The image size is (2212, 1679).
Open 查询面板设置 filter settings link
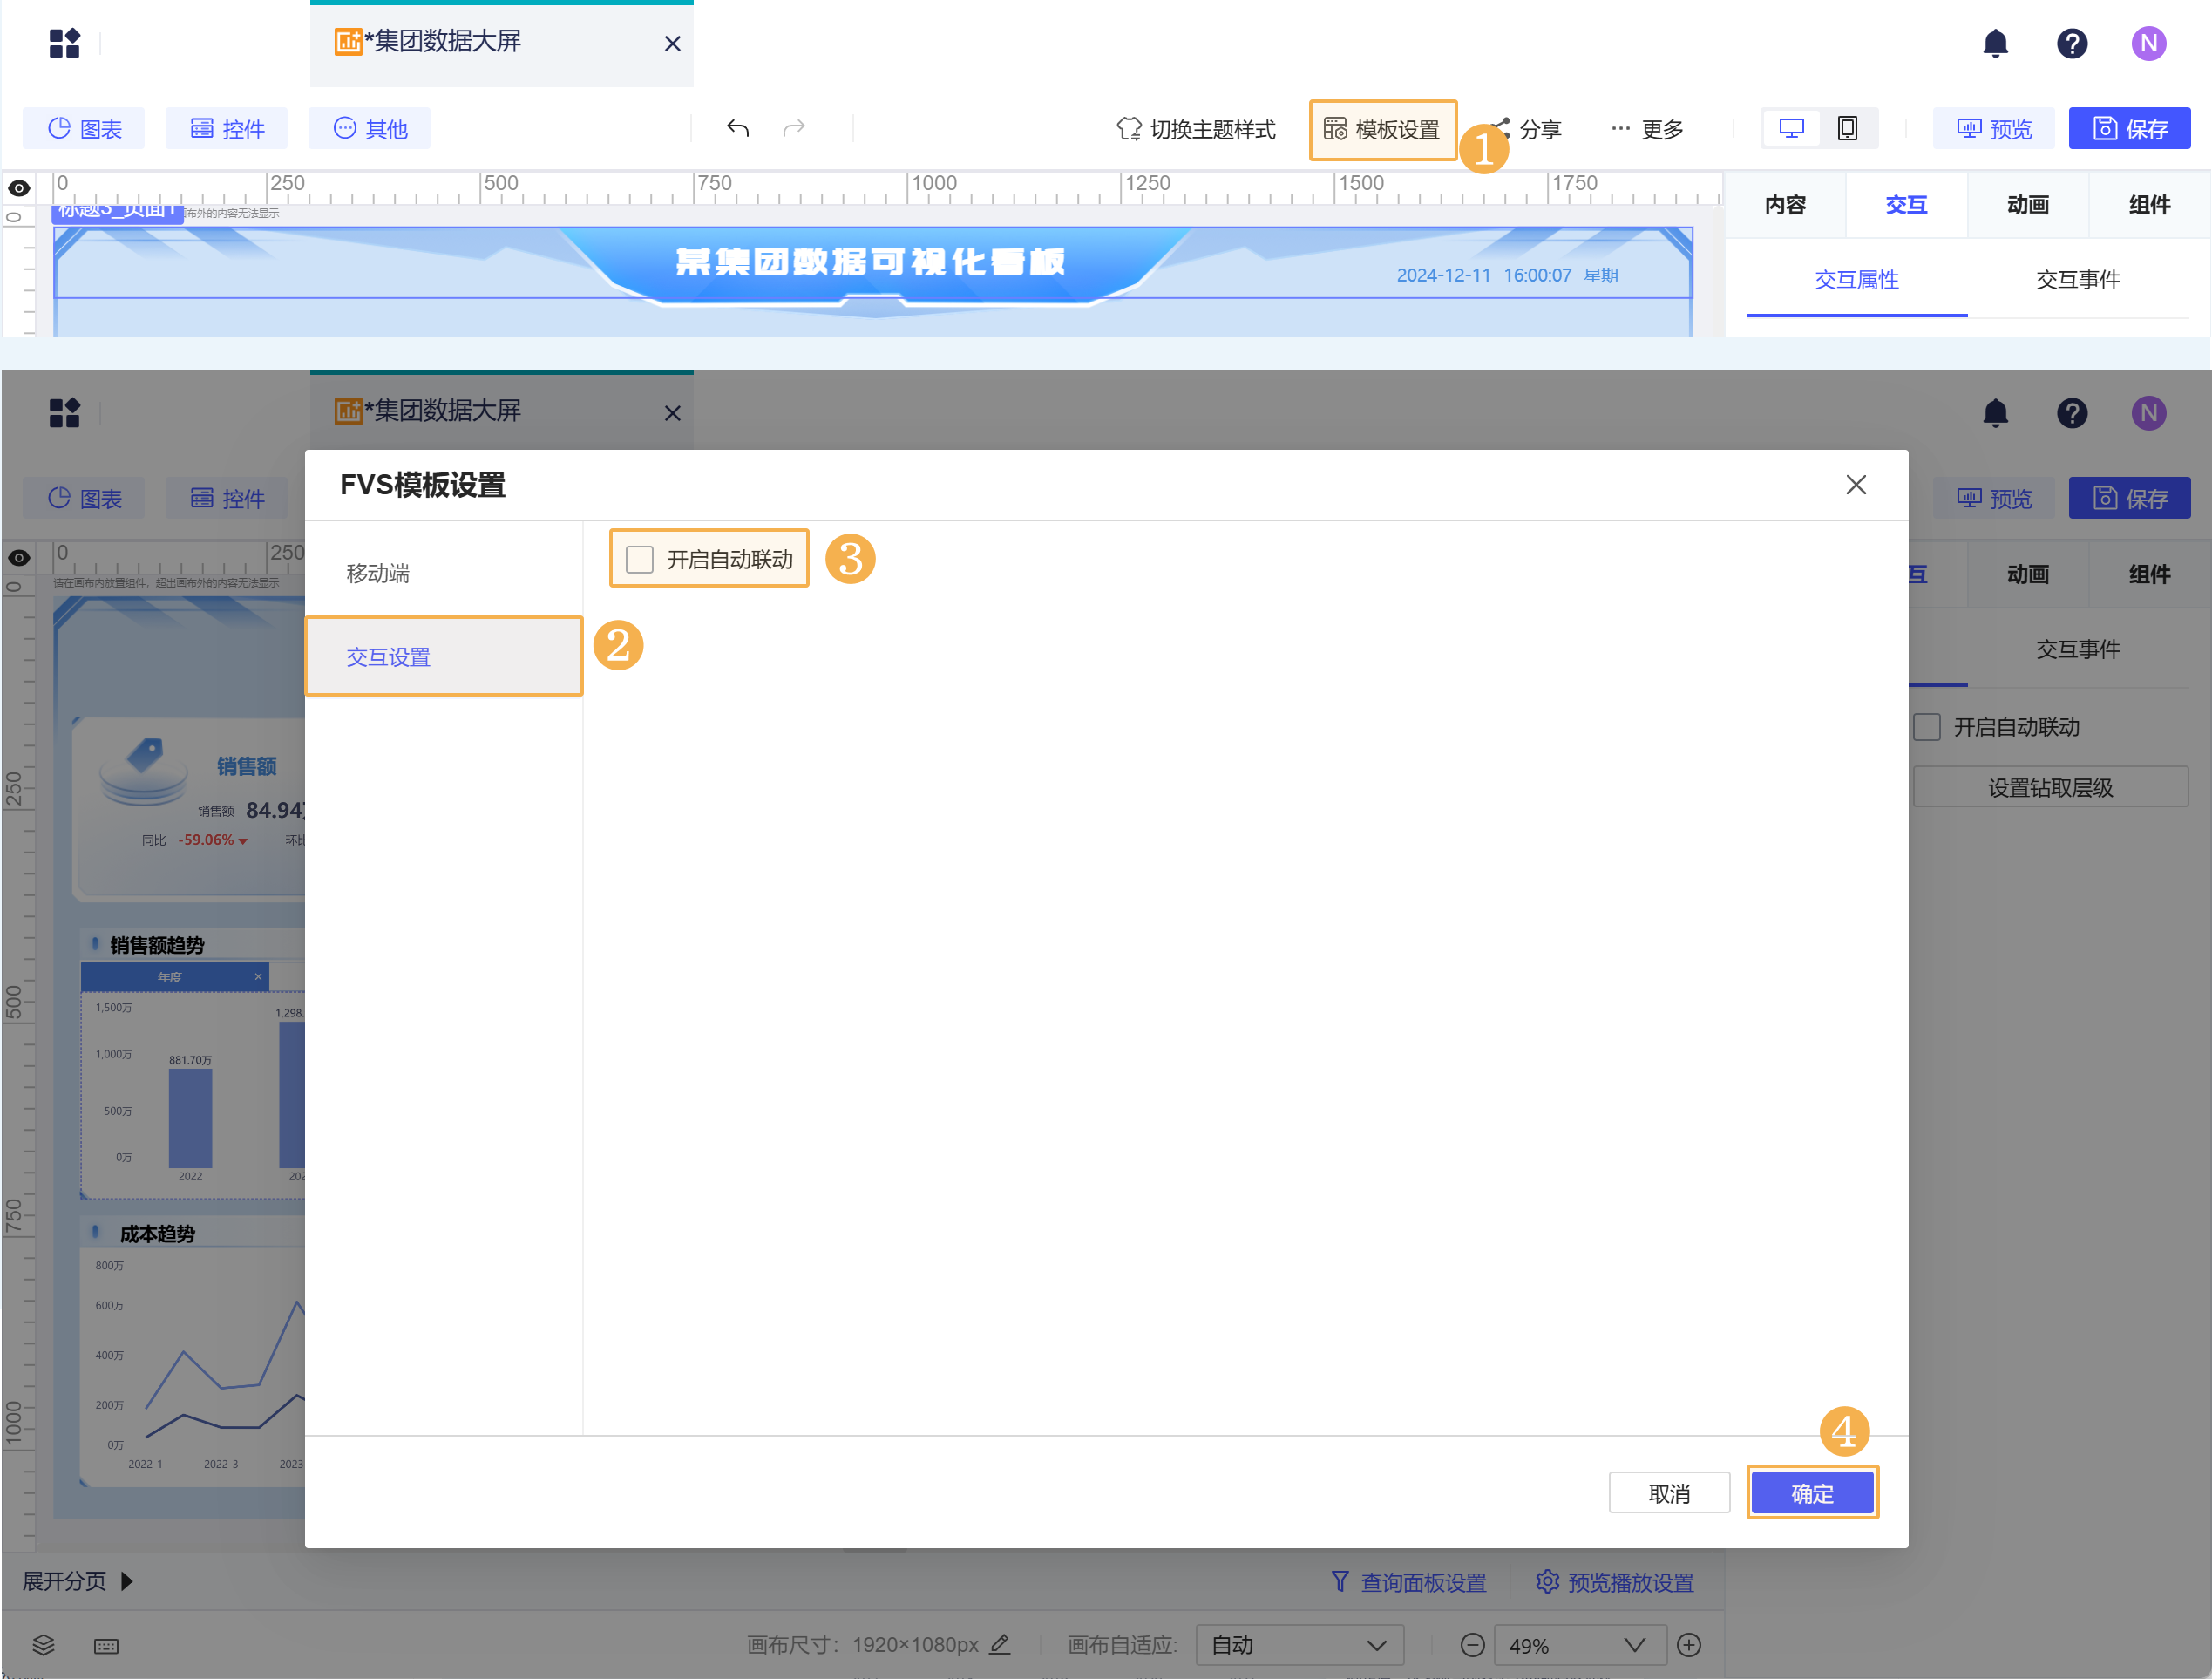(1408, 1582)
